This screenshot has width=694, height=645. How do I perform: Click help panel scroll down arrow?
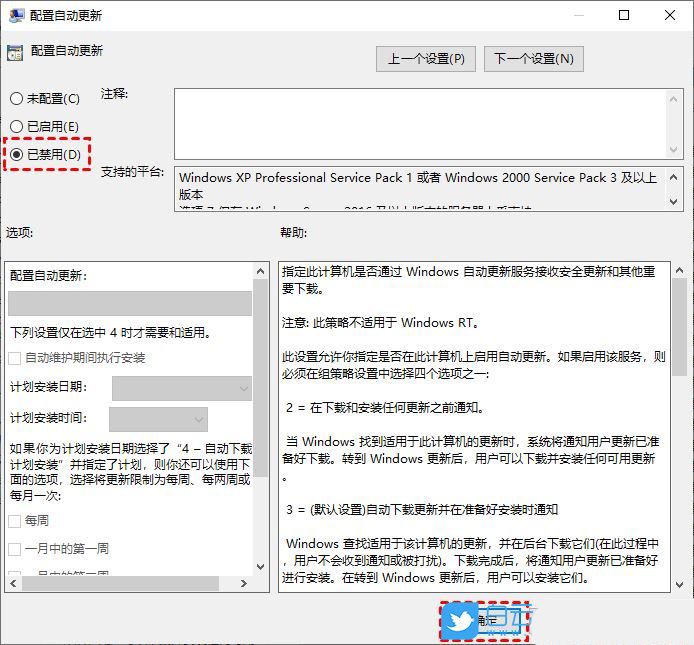679,584
